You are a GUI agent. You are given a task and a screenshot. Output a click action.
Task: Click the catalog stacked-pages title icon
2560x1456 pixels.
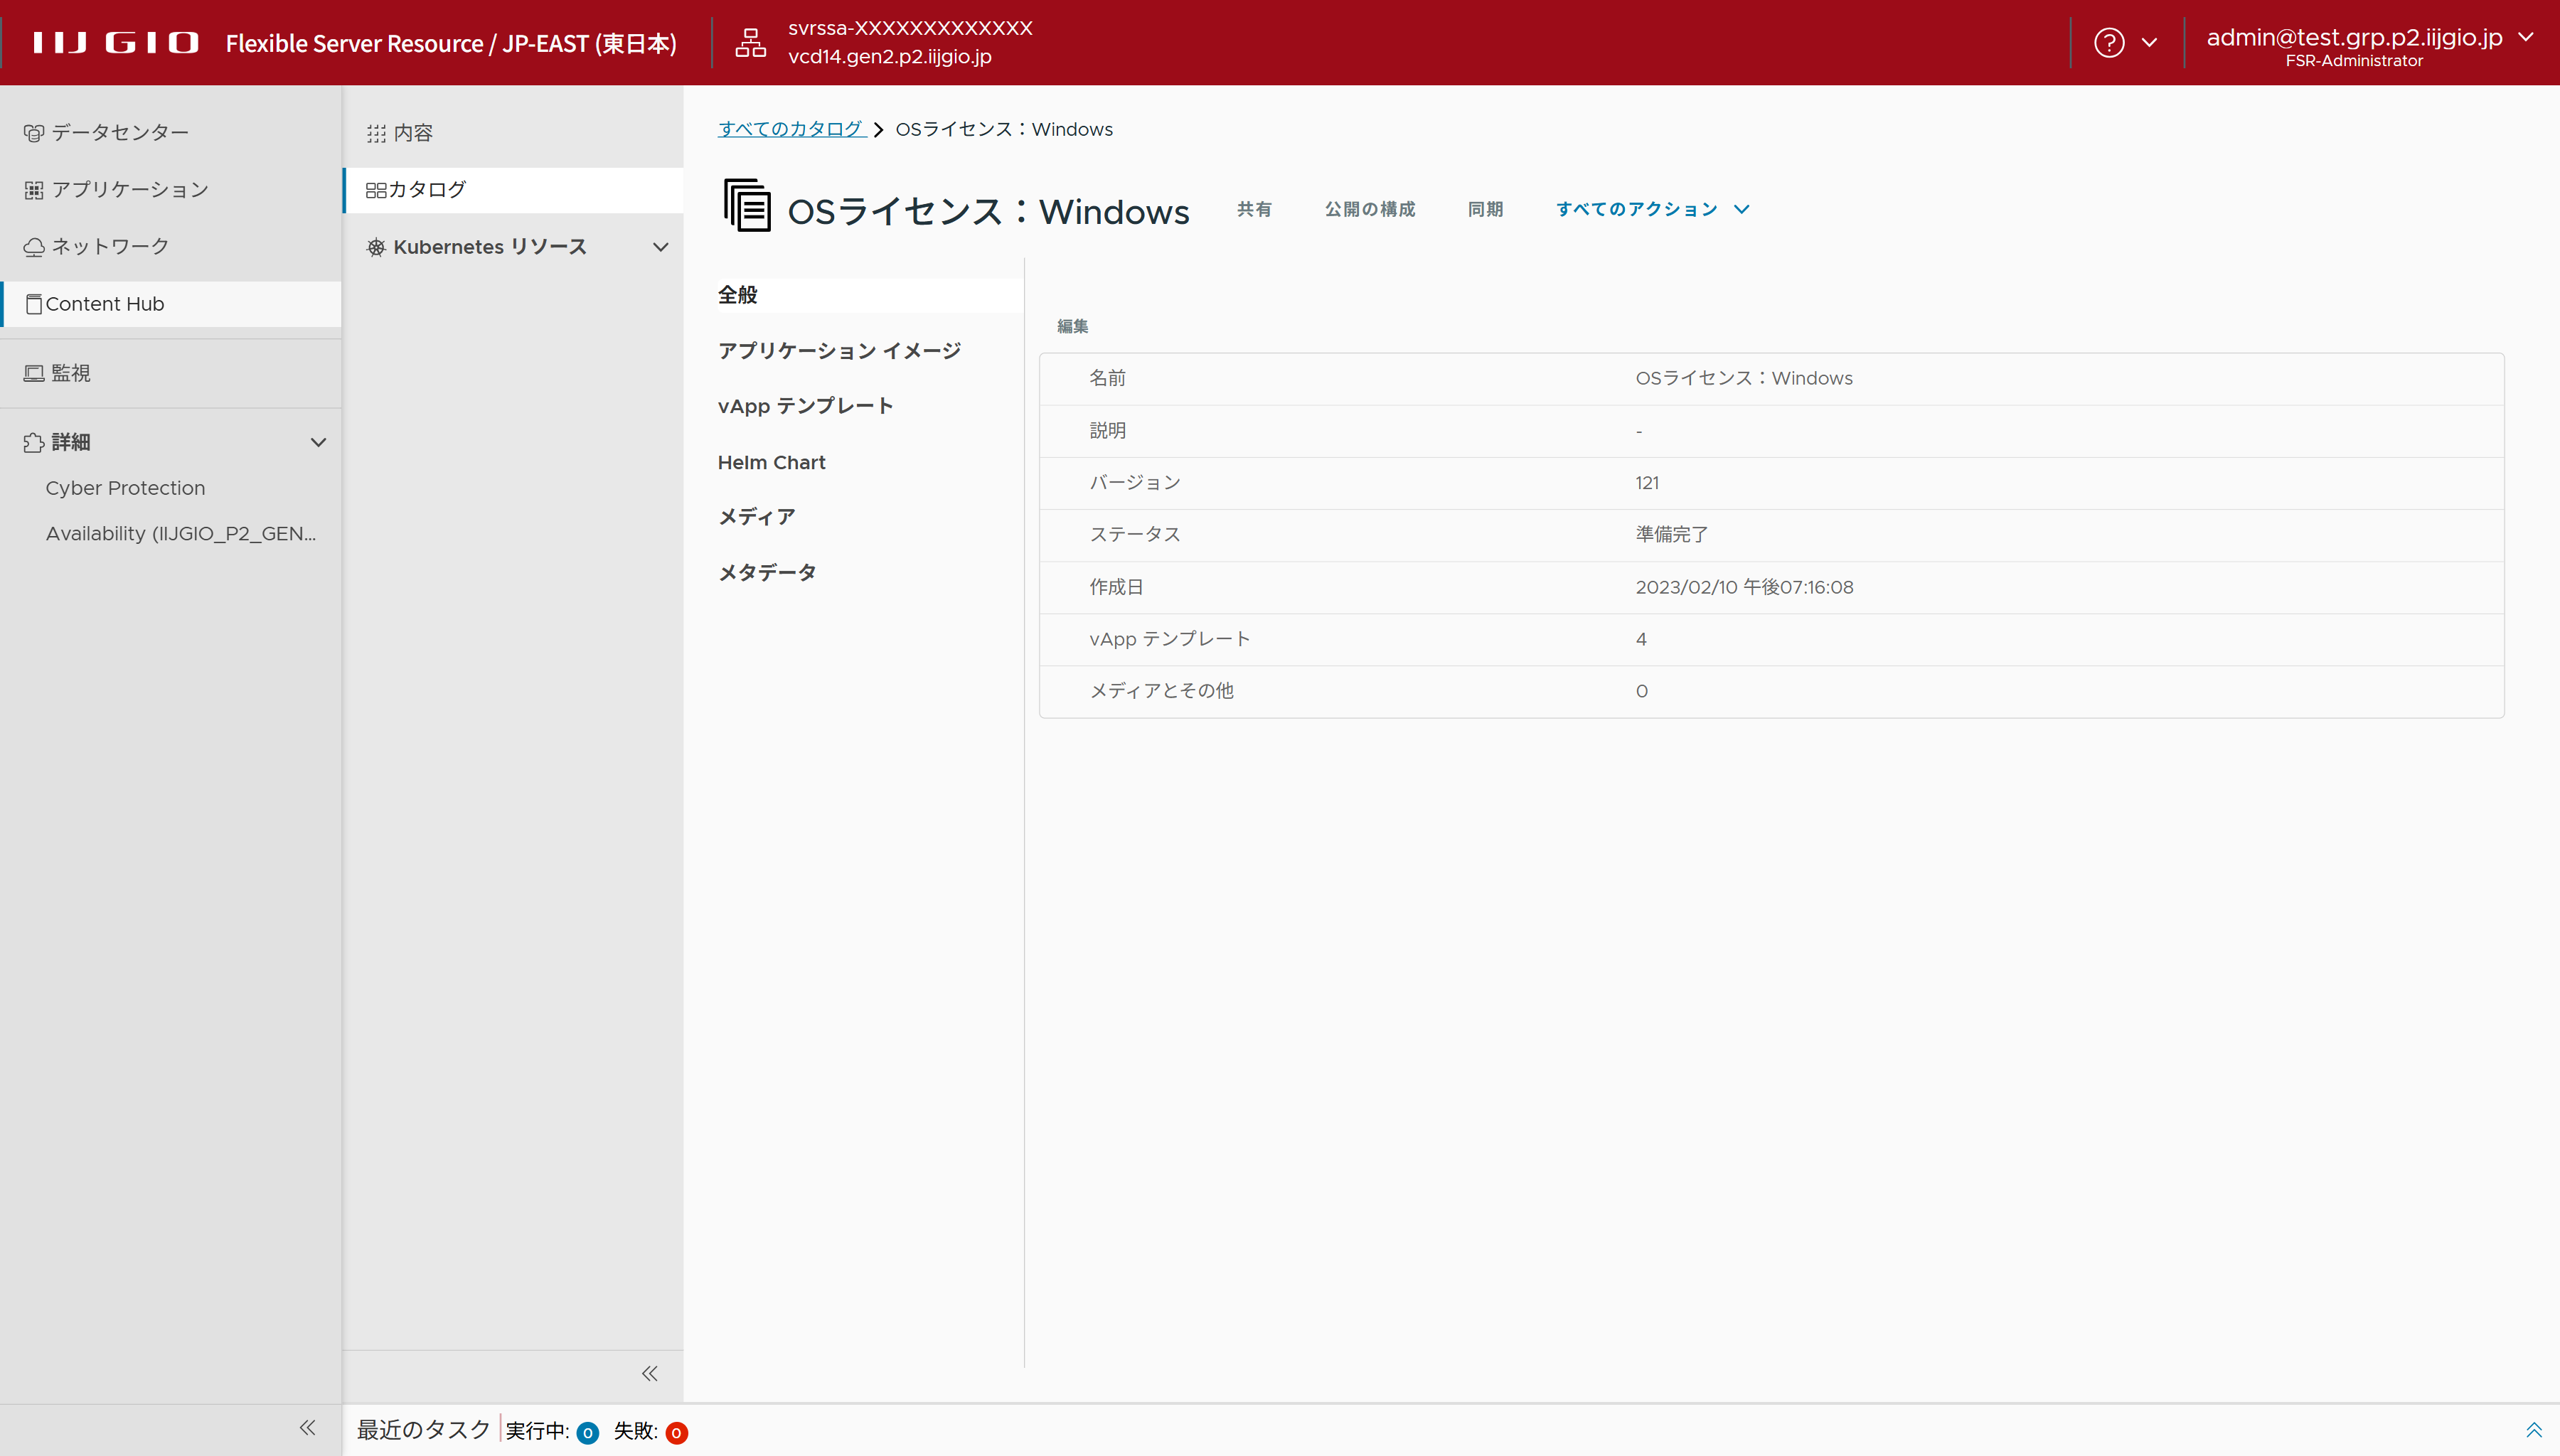pyautogui.click(x=747, y=206)
